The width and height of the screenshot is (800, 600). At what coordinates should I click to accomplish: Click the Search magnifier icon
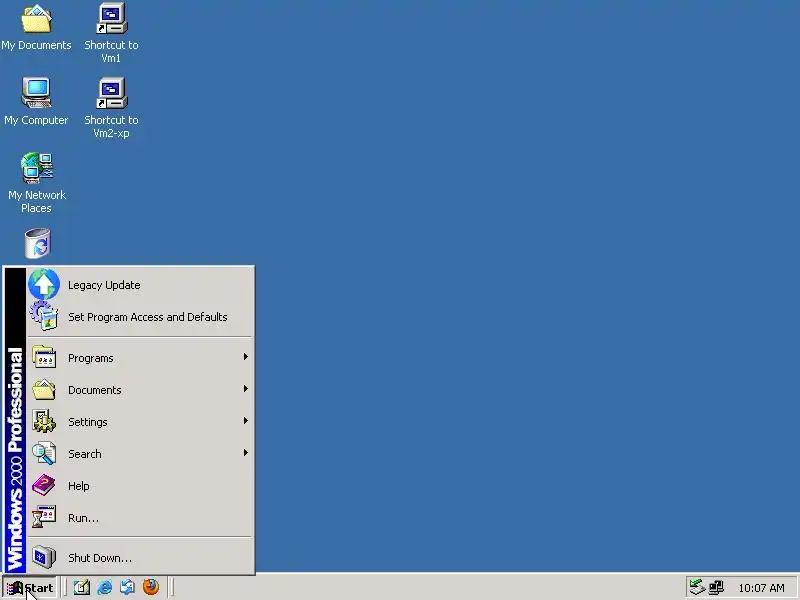[44, 454]
